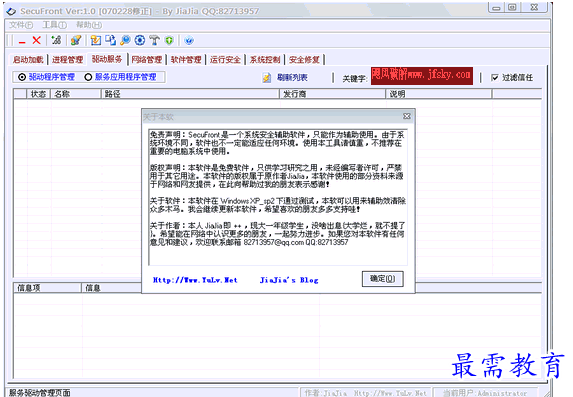This screenshot has height=397, width=573.
Task: Minimize the SecuFront main window
Action: (496, 8)
